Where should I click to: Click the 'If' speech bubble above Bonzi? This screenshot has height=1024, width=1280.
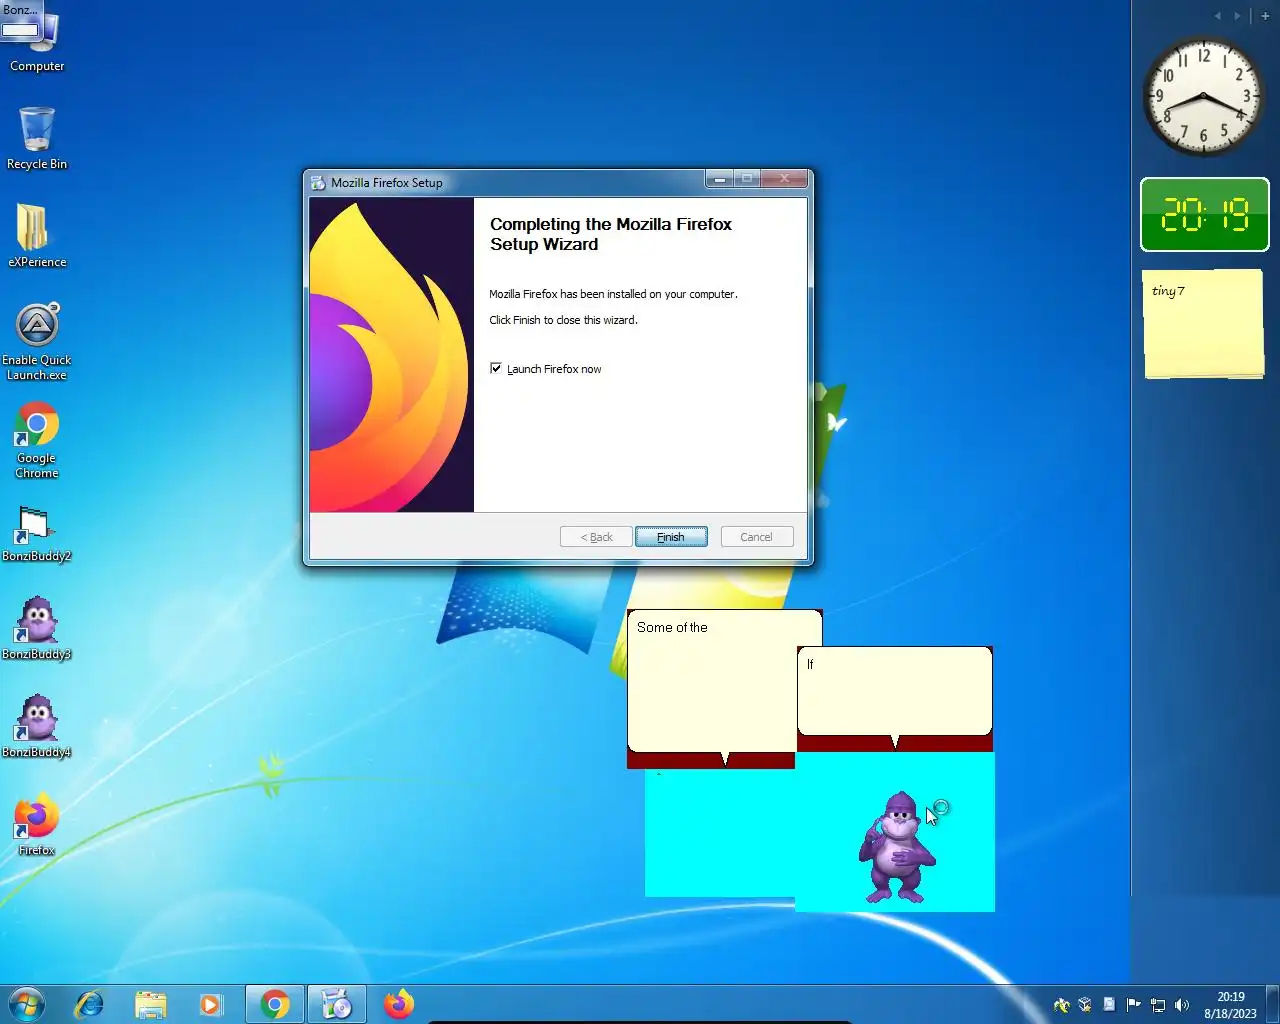coord(895,691)
